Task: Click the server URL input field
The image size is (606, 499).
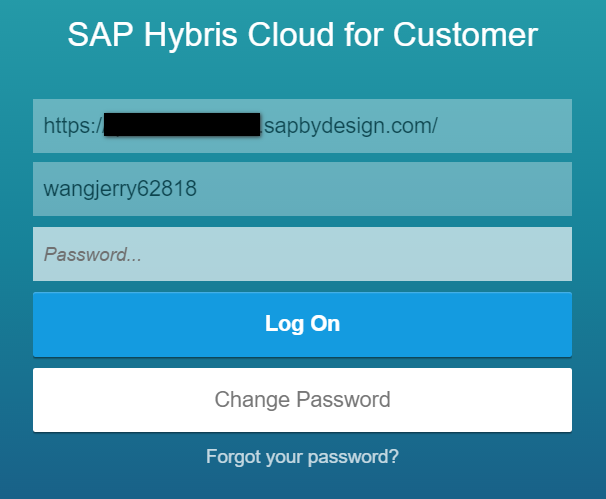Action: pos(302,126)
